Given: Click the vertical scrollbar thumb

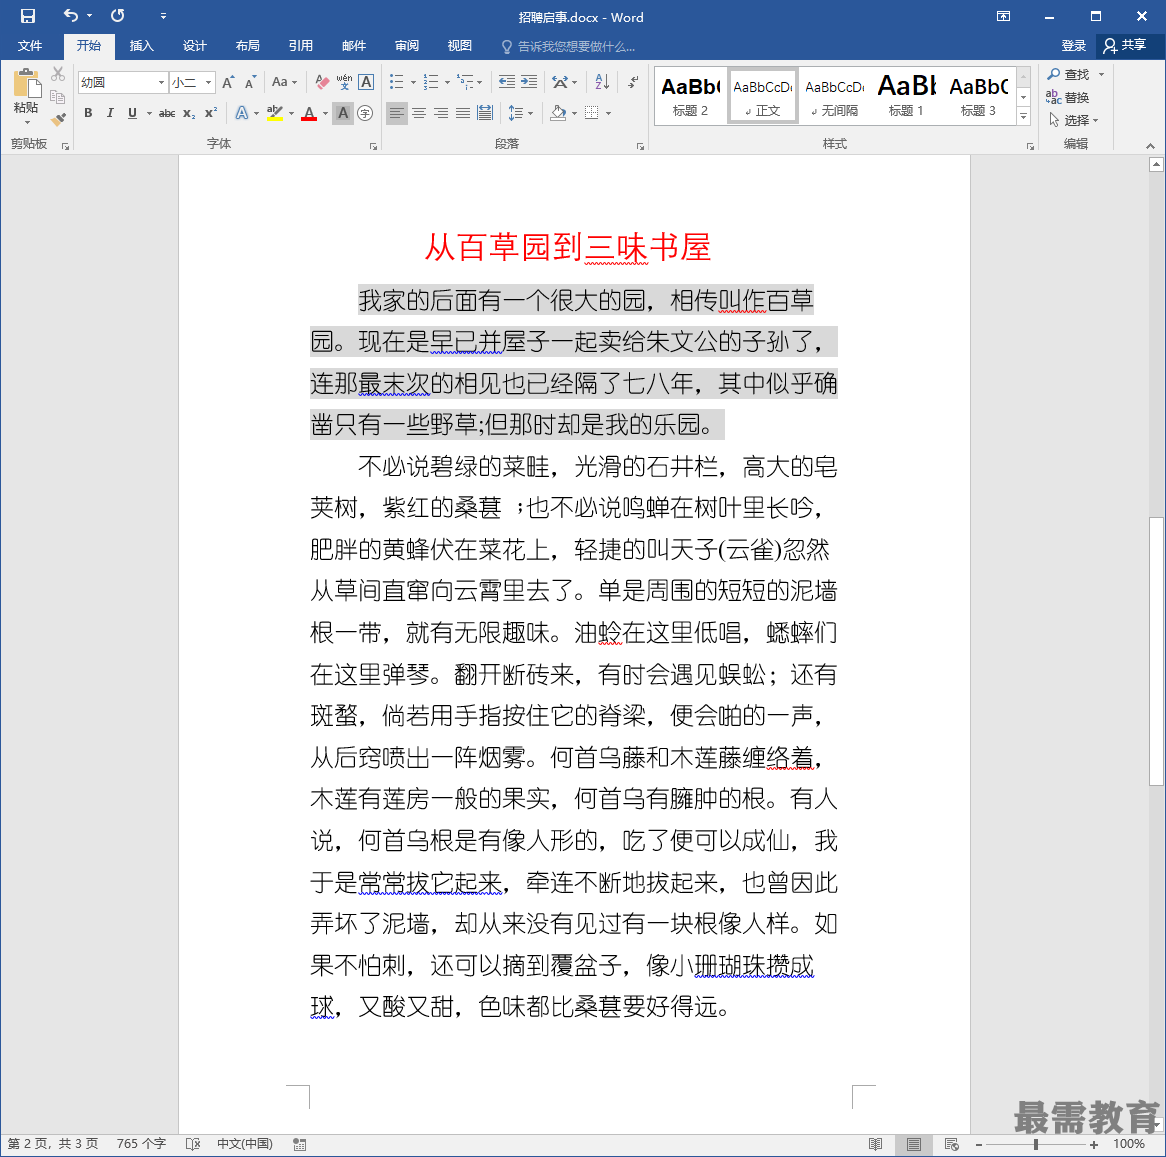Looking at the screenshot, I should tap(1156, 651).
